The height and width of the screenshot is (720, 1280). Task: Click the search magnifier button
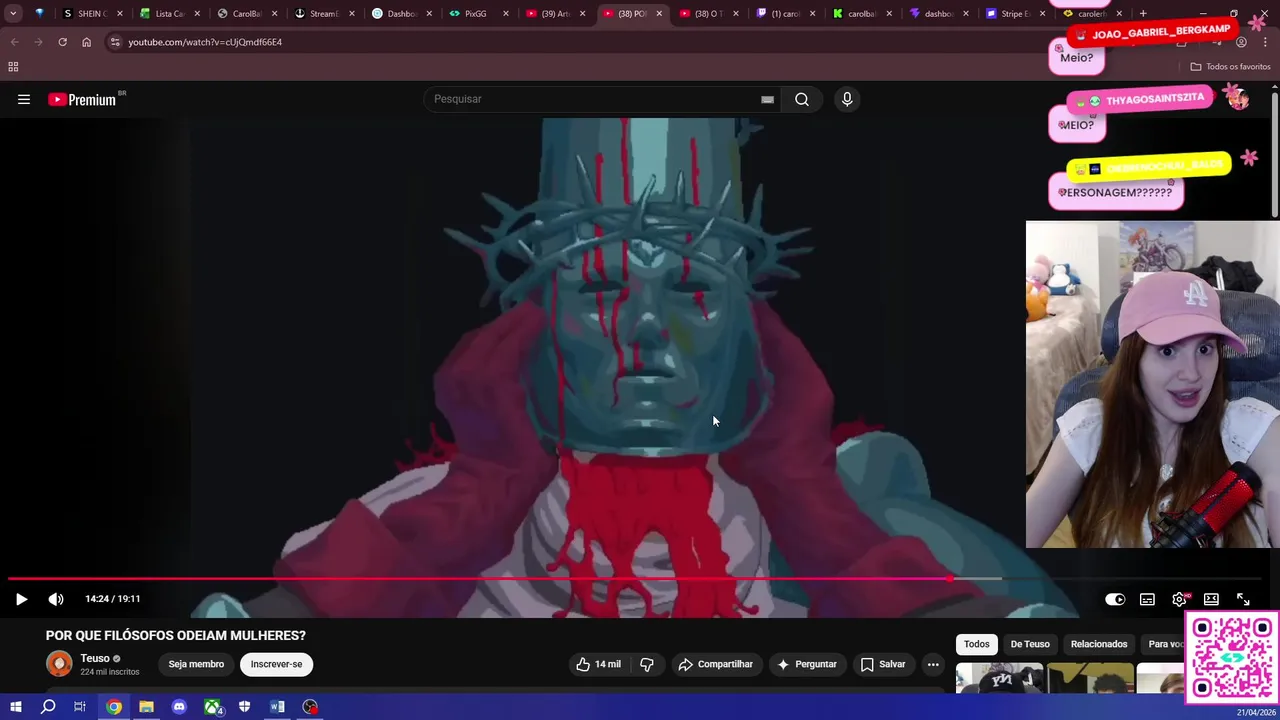click(x=801, y=99)
